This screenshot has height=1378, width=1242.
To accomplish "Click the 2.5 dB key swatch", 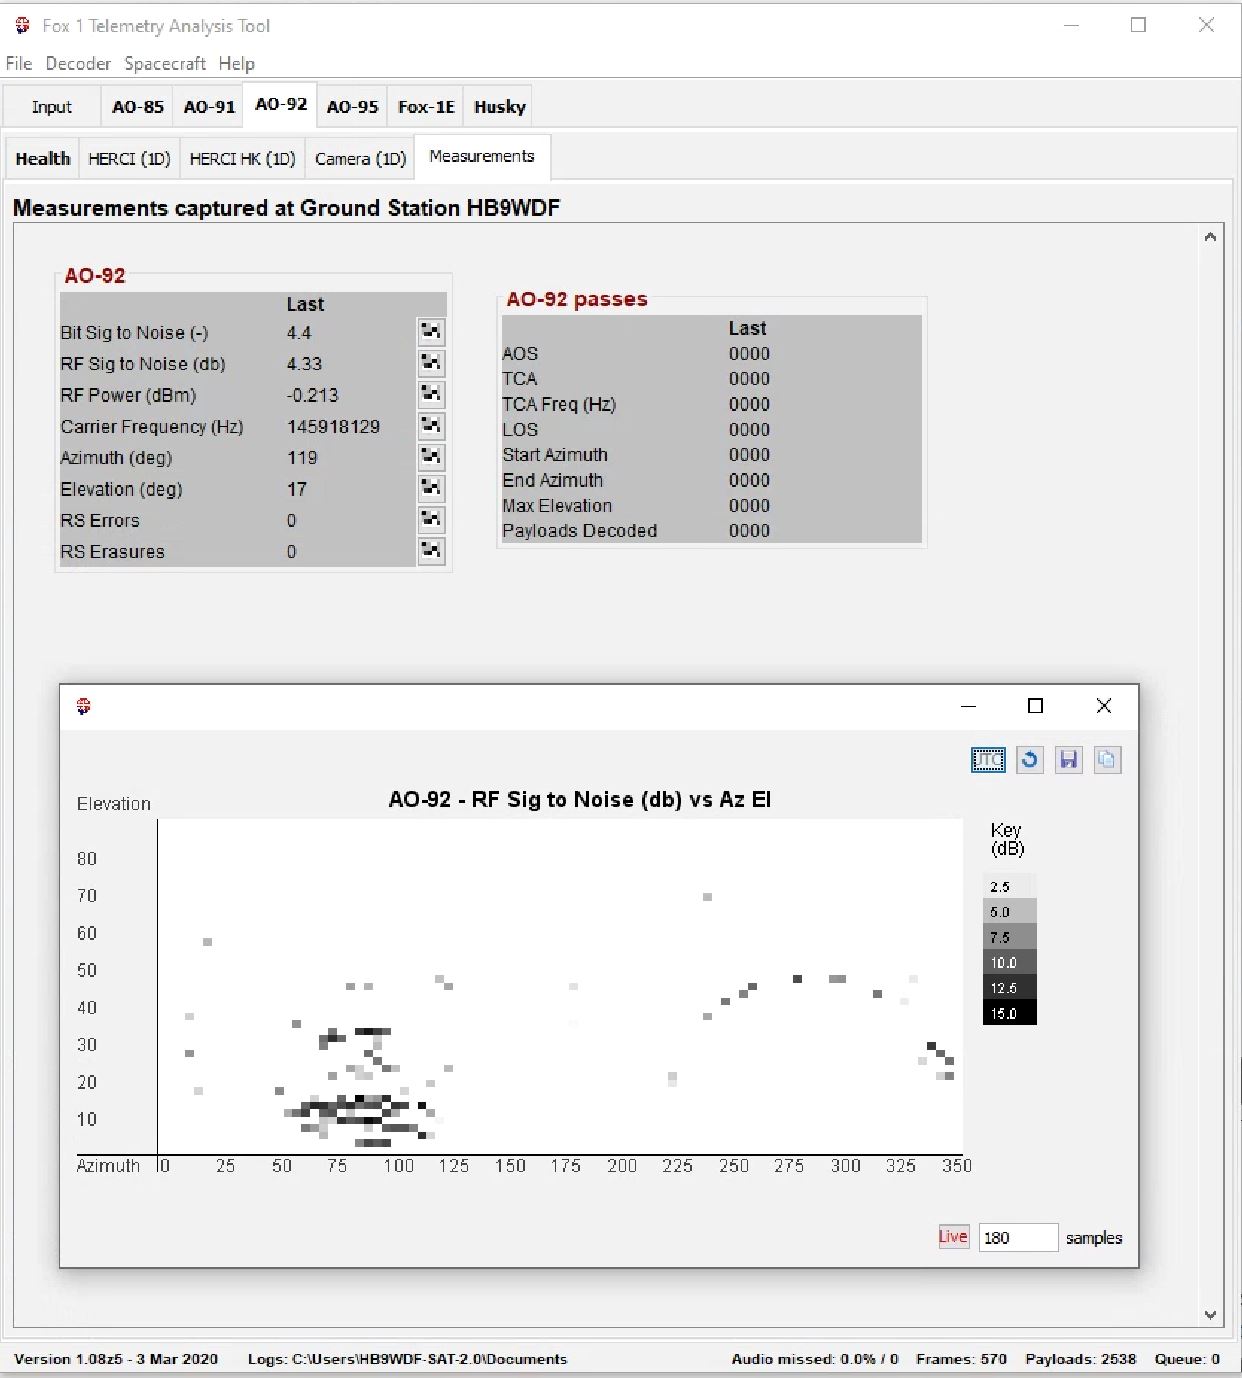I will [x=1009, y=886].
